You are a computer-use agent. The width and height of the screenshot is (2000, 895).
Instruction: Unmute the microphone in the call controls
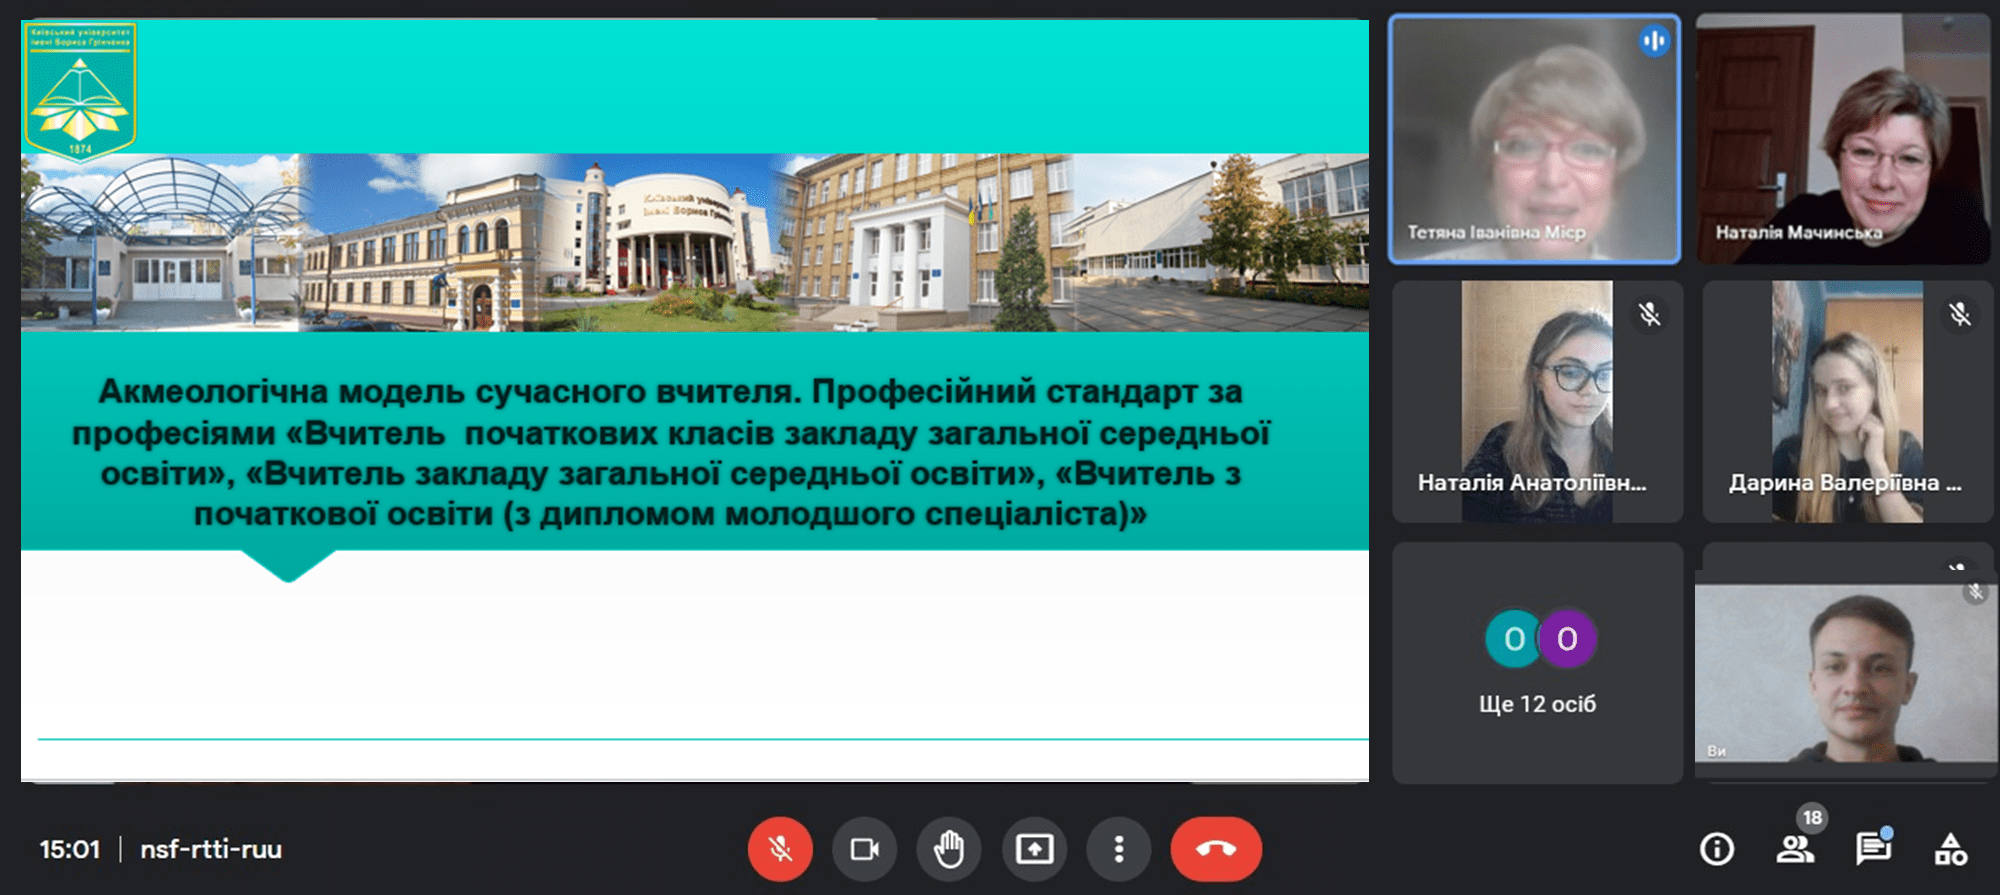click(x=780, y=849)
